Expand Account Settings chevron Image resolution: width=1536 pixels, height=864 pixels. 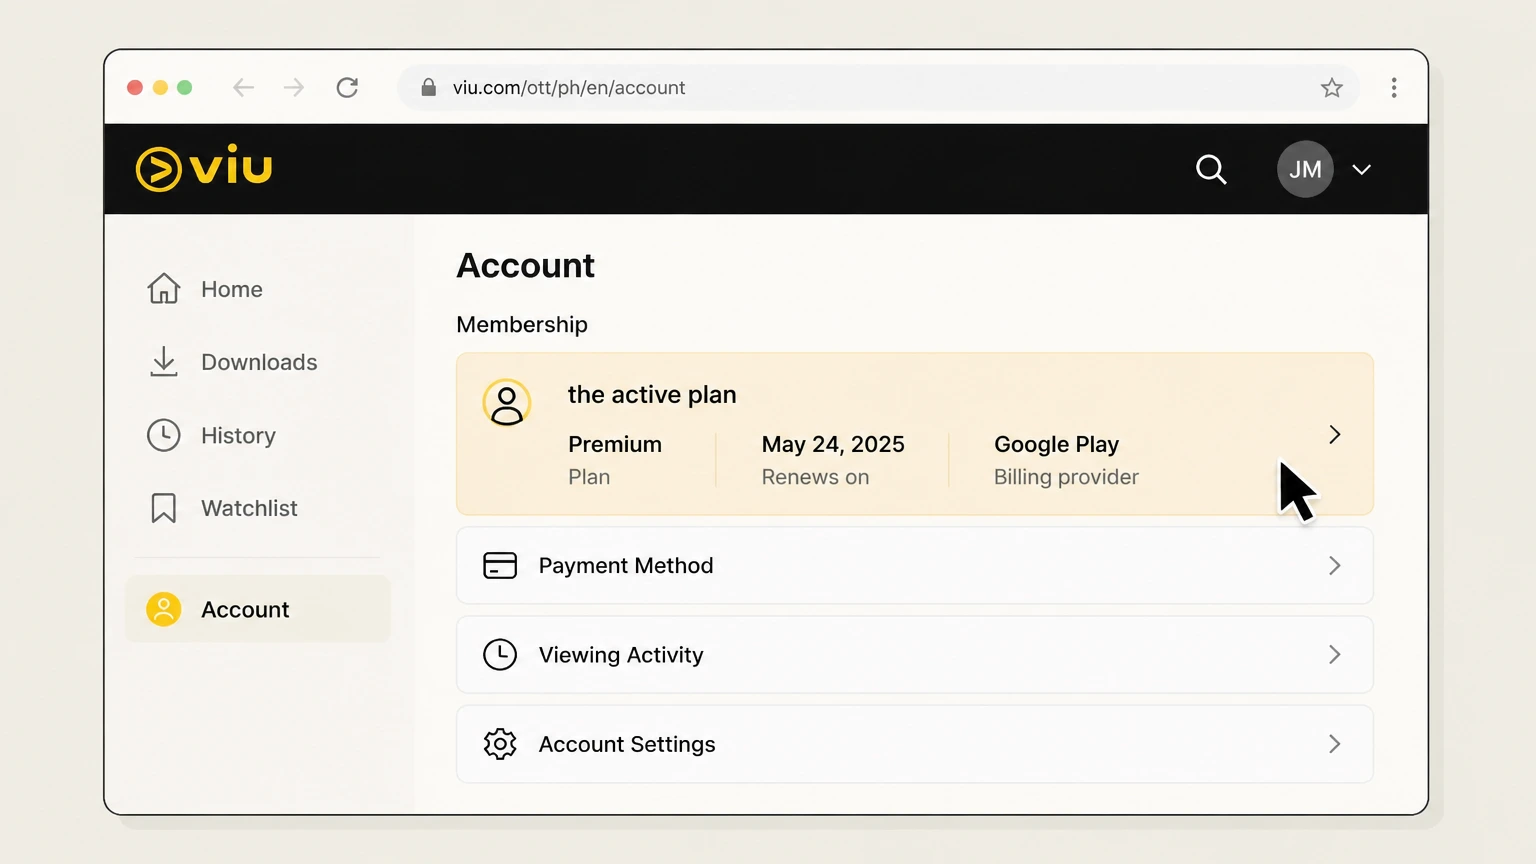(x=1335, y=744)
